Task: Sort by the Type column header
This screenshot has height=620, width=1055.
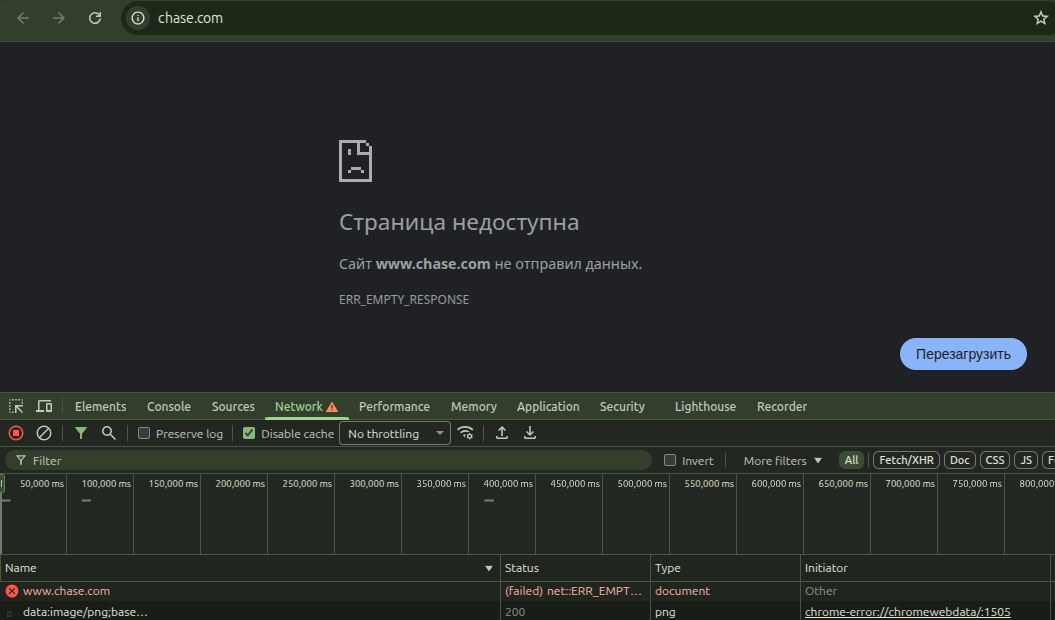Action: tap(725, 568)
